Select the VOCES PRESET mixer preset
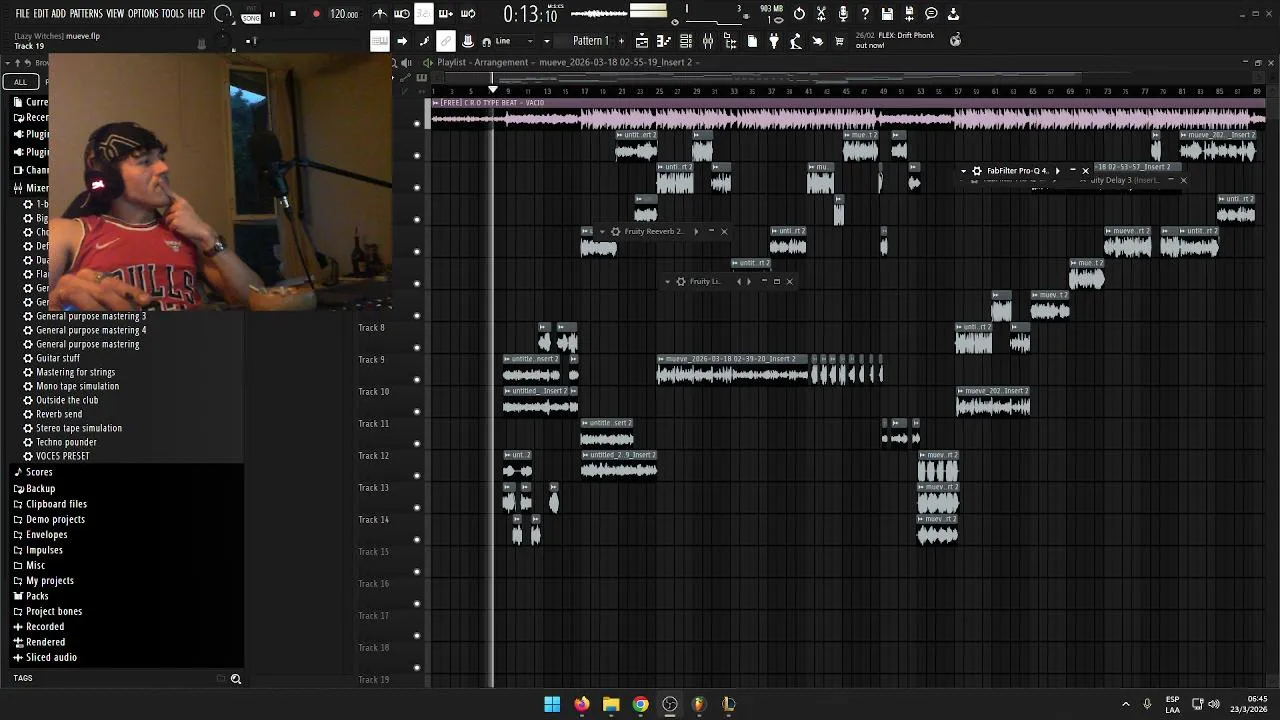Image resolution: width=1280 pixels, height=720 pixels. click(x=62, y=456)
